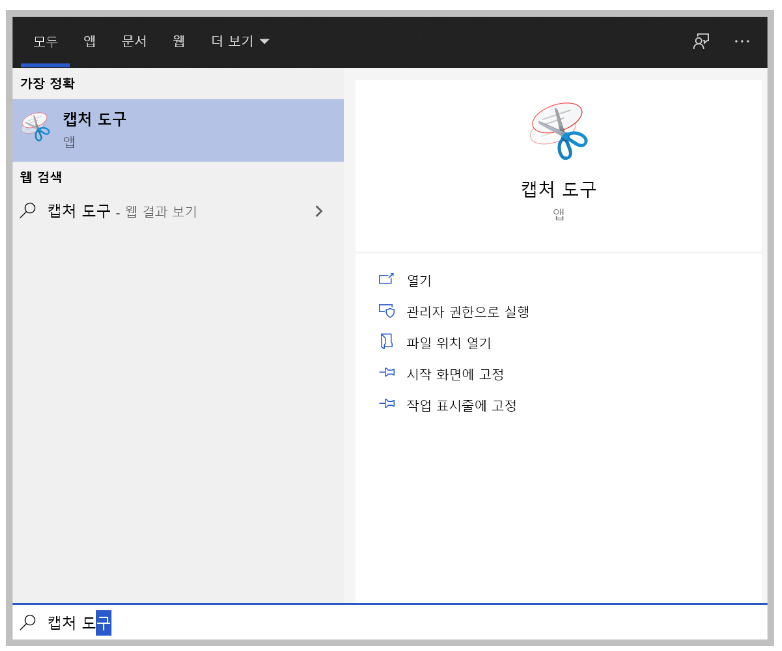Switch to the 모두 tab
Image resolution: width=782 pixels, height=651 pixels.
(45, 41)
